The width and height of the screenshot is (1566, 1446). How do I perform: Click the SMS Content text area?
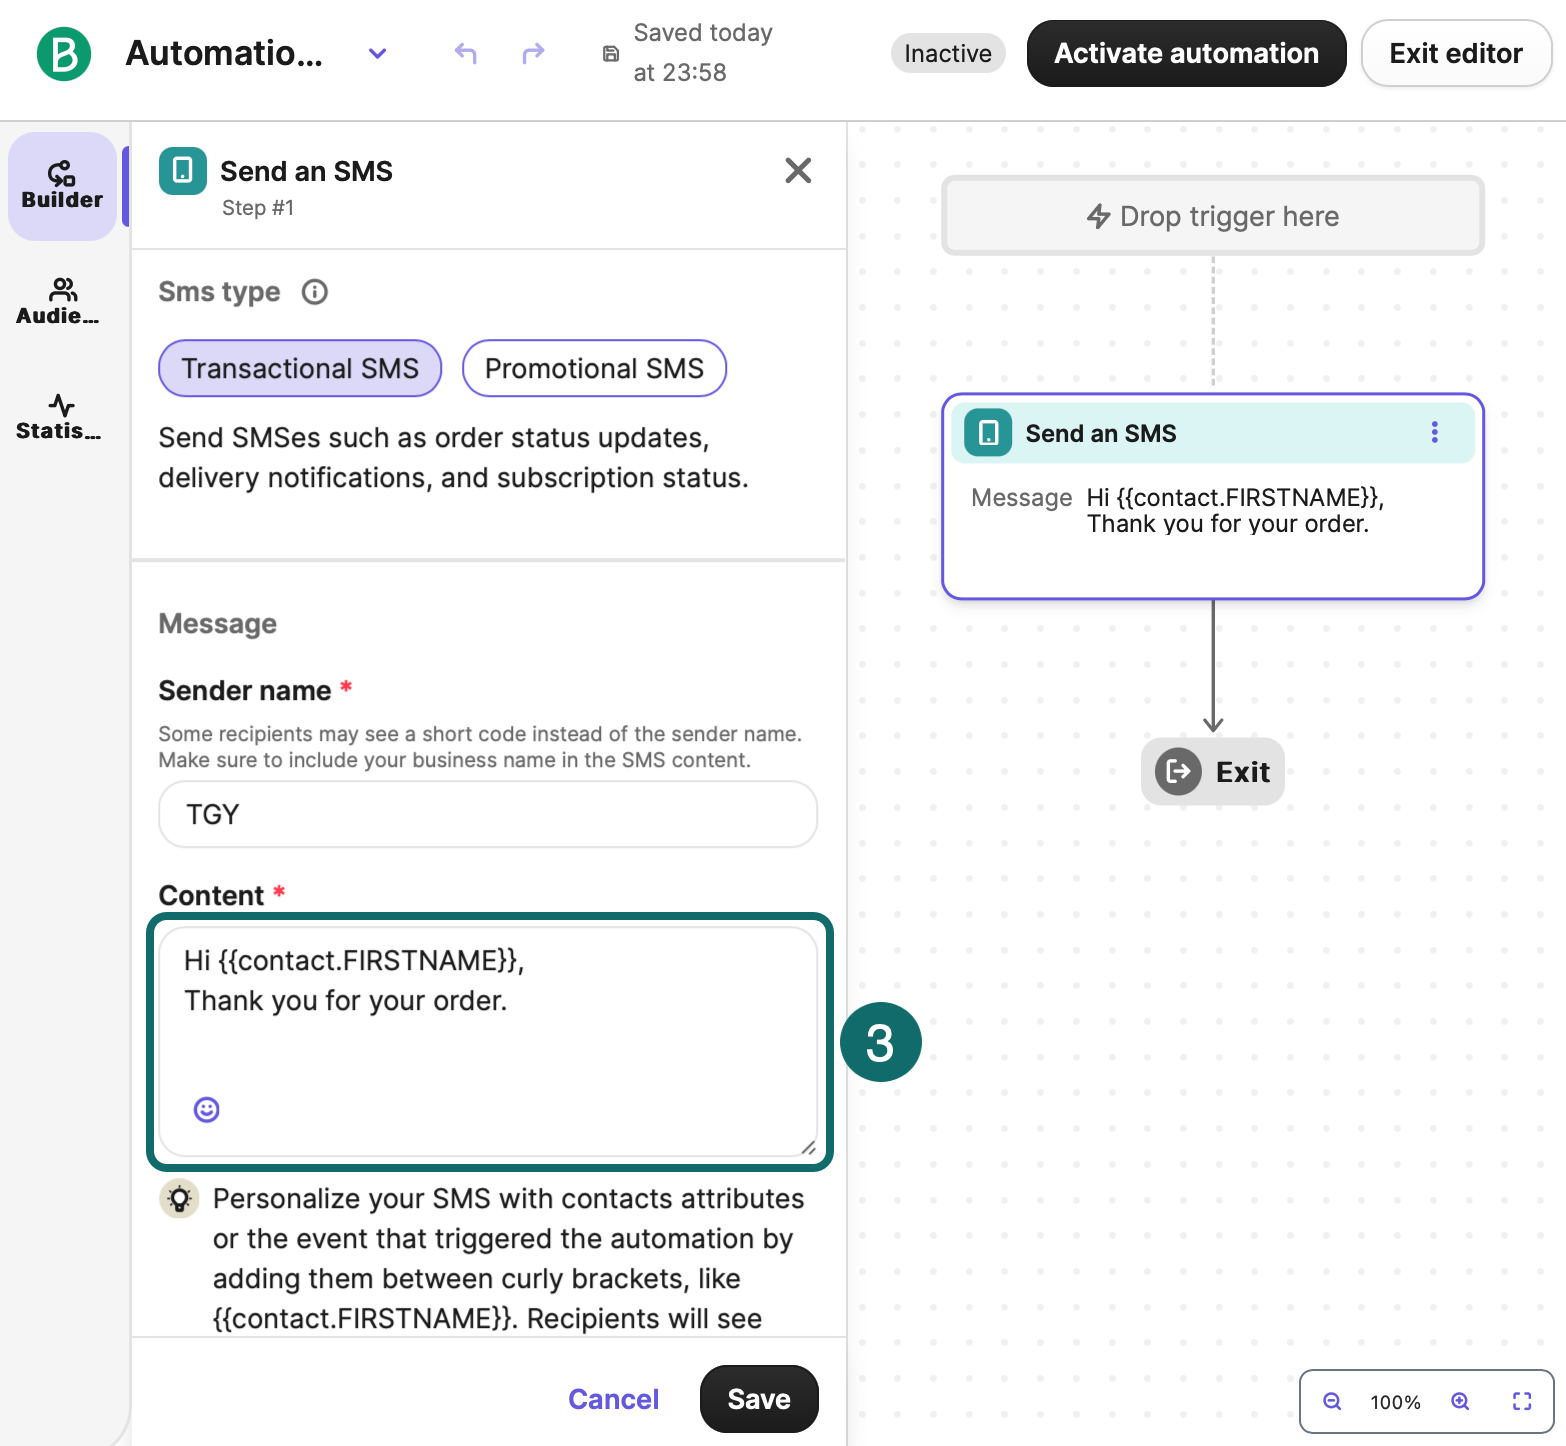pyautogui.click(x=488, y=1041)
